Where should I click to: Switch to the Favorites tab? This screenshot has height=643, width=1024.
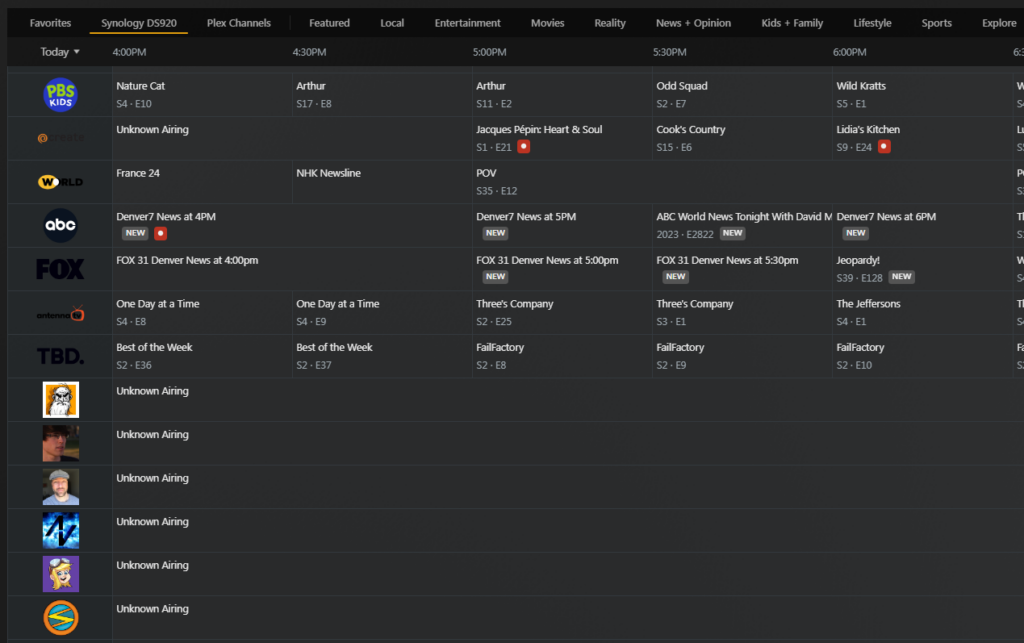[x=50, y=23]
